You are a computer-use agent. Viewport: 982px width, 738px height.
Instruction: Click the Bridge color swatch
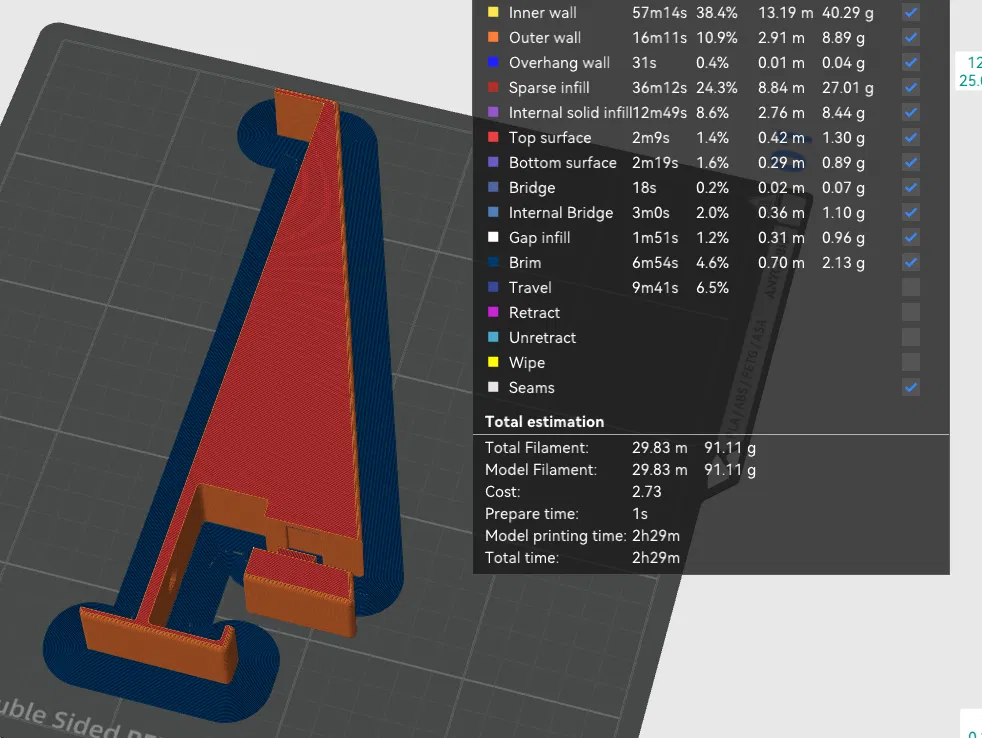(x=493, y=187)
